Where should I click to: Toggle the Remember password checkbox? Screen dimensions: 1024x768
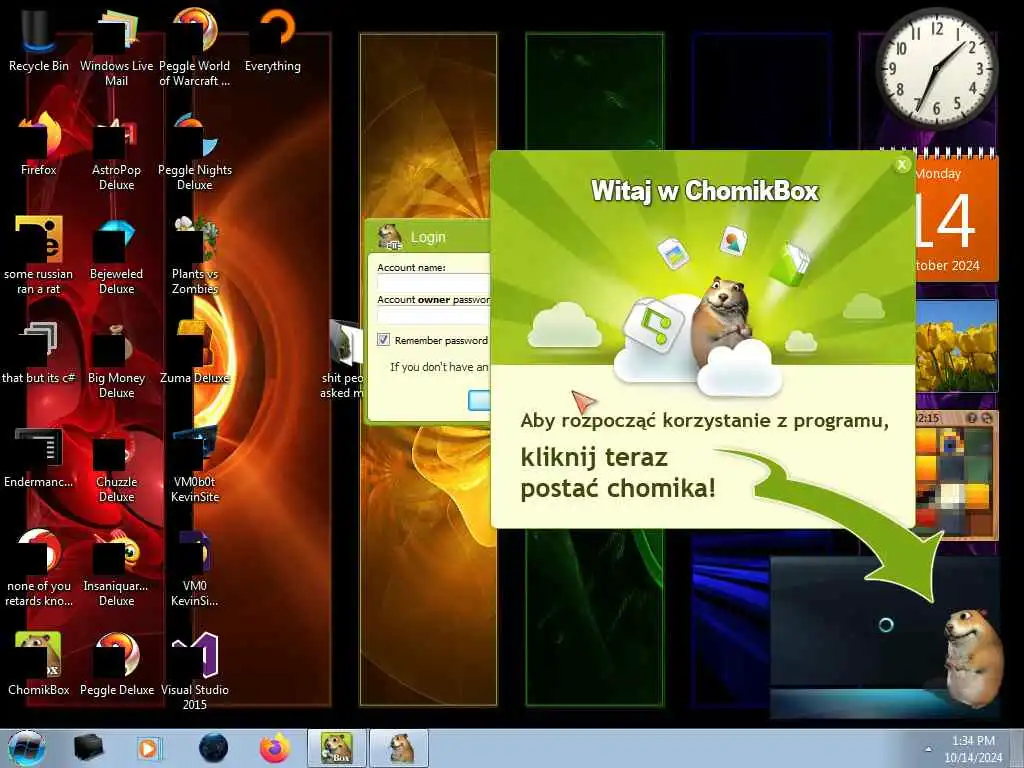(383, 340)
